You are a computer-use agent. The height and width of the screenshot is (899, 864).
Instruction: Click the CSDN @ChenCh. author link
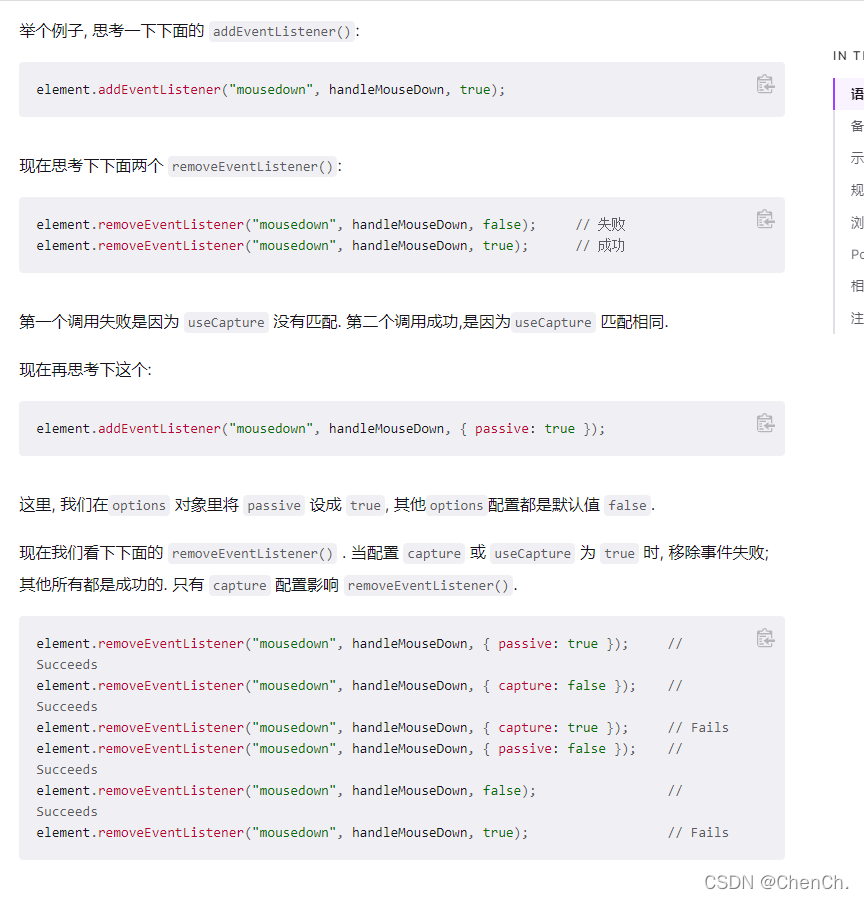point(777,882)
